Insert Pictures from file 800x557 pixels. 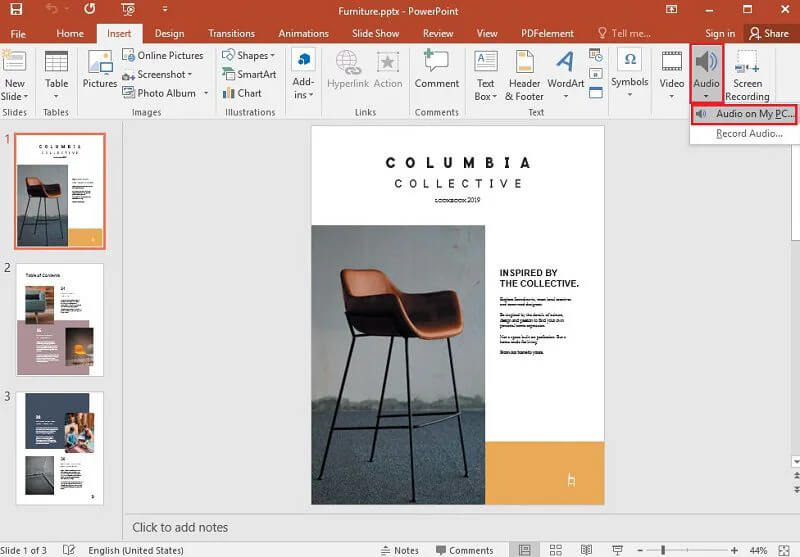(x=99, y=69)
